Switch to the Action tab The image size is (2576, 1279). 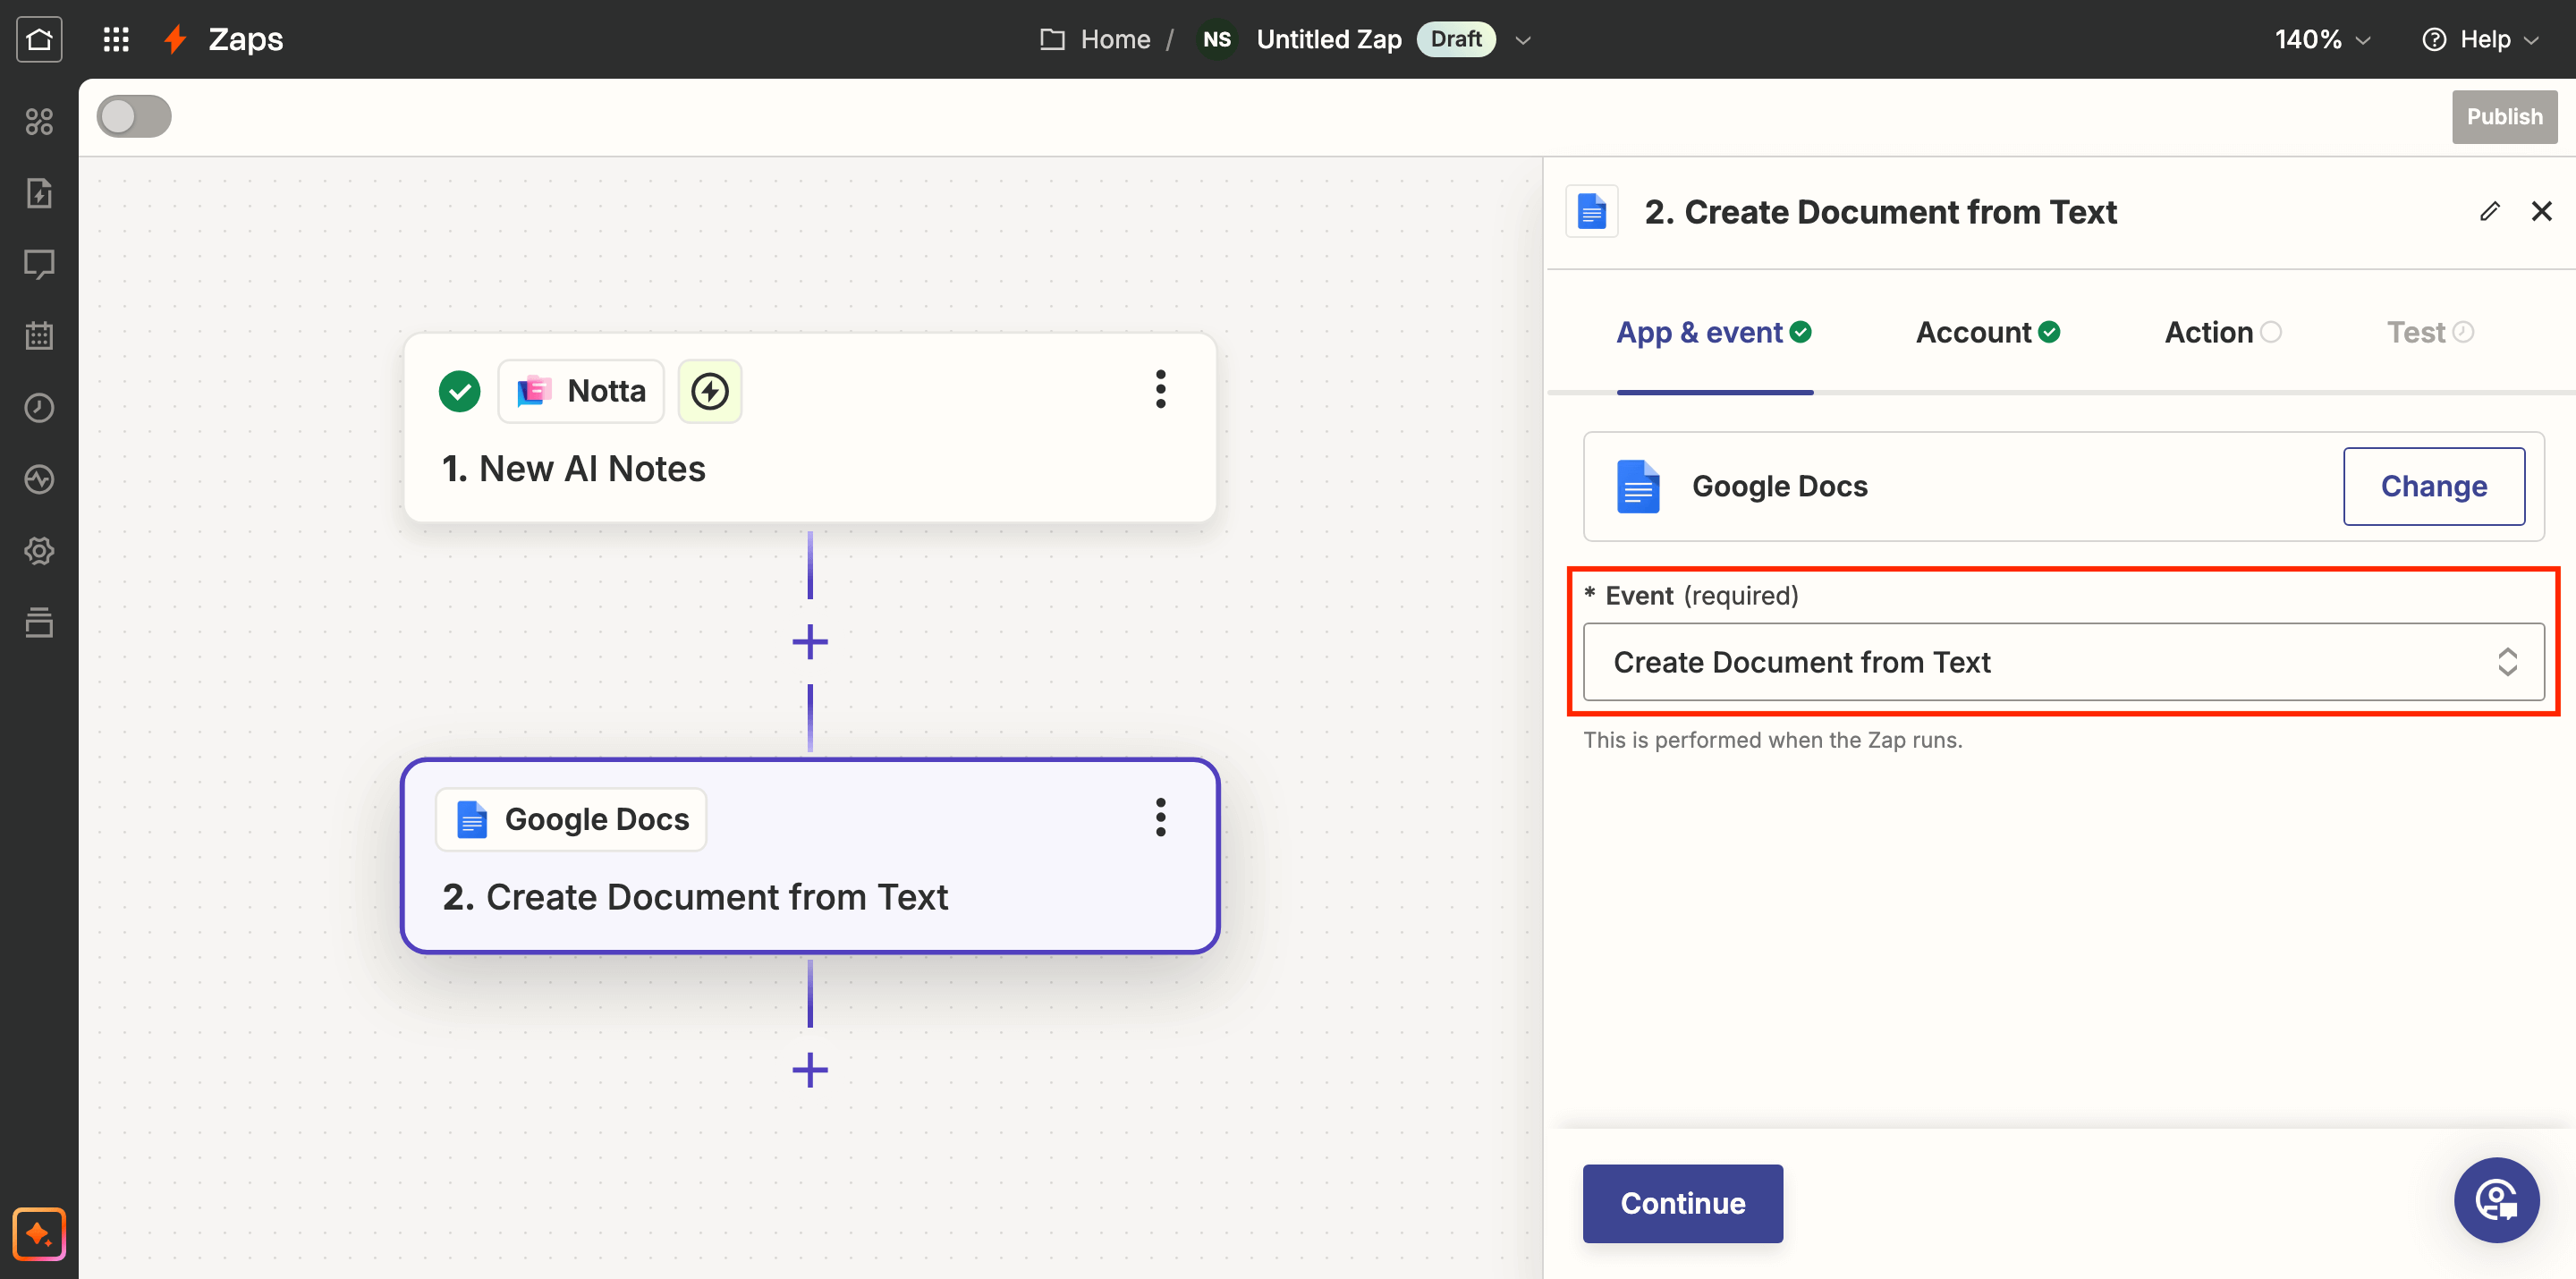click(x=2223, y=332)
